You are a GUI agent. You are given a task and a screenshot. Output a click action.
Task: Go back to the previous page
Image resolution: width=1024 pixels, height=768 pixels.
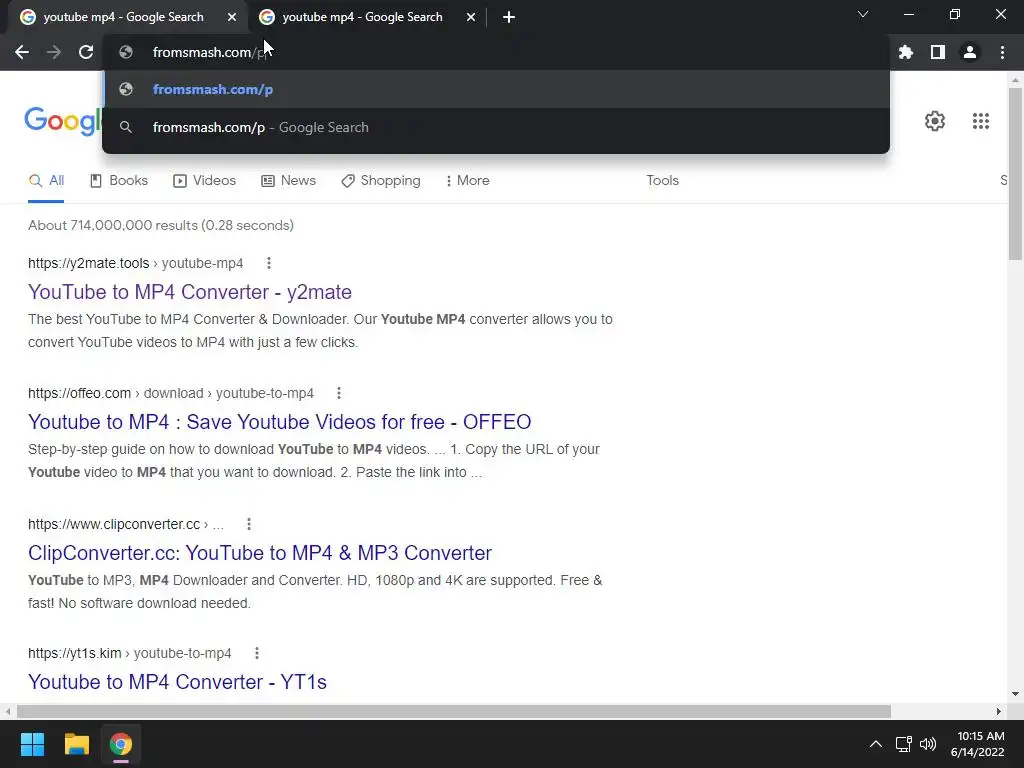22,52
